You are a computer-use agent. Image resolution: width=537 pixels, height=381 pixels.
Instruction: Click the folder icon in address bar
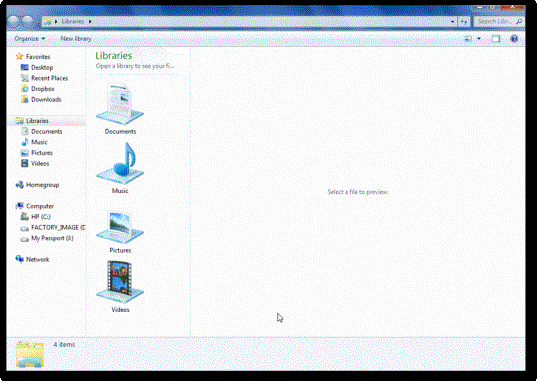47,22
